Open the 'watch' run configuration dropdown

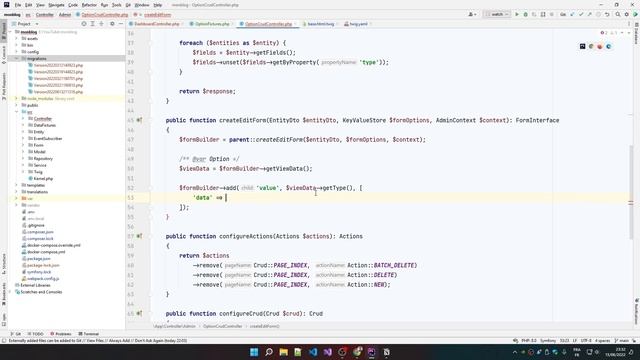[x=497, y=14]
